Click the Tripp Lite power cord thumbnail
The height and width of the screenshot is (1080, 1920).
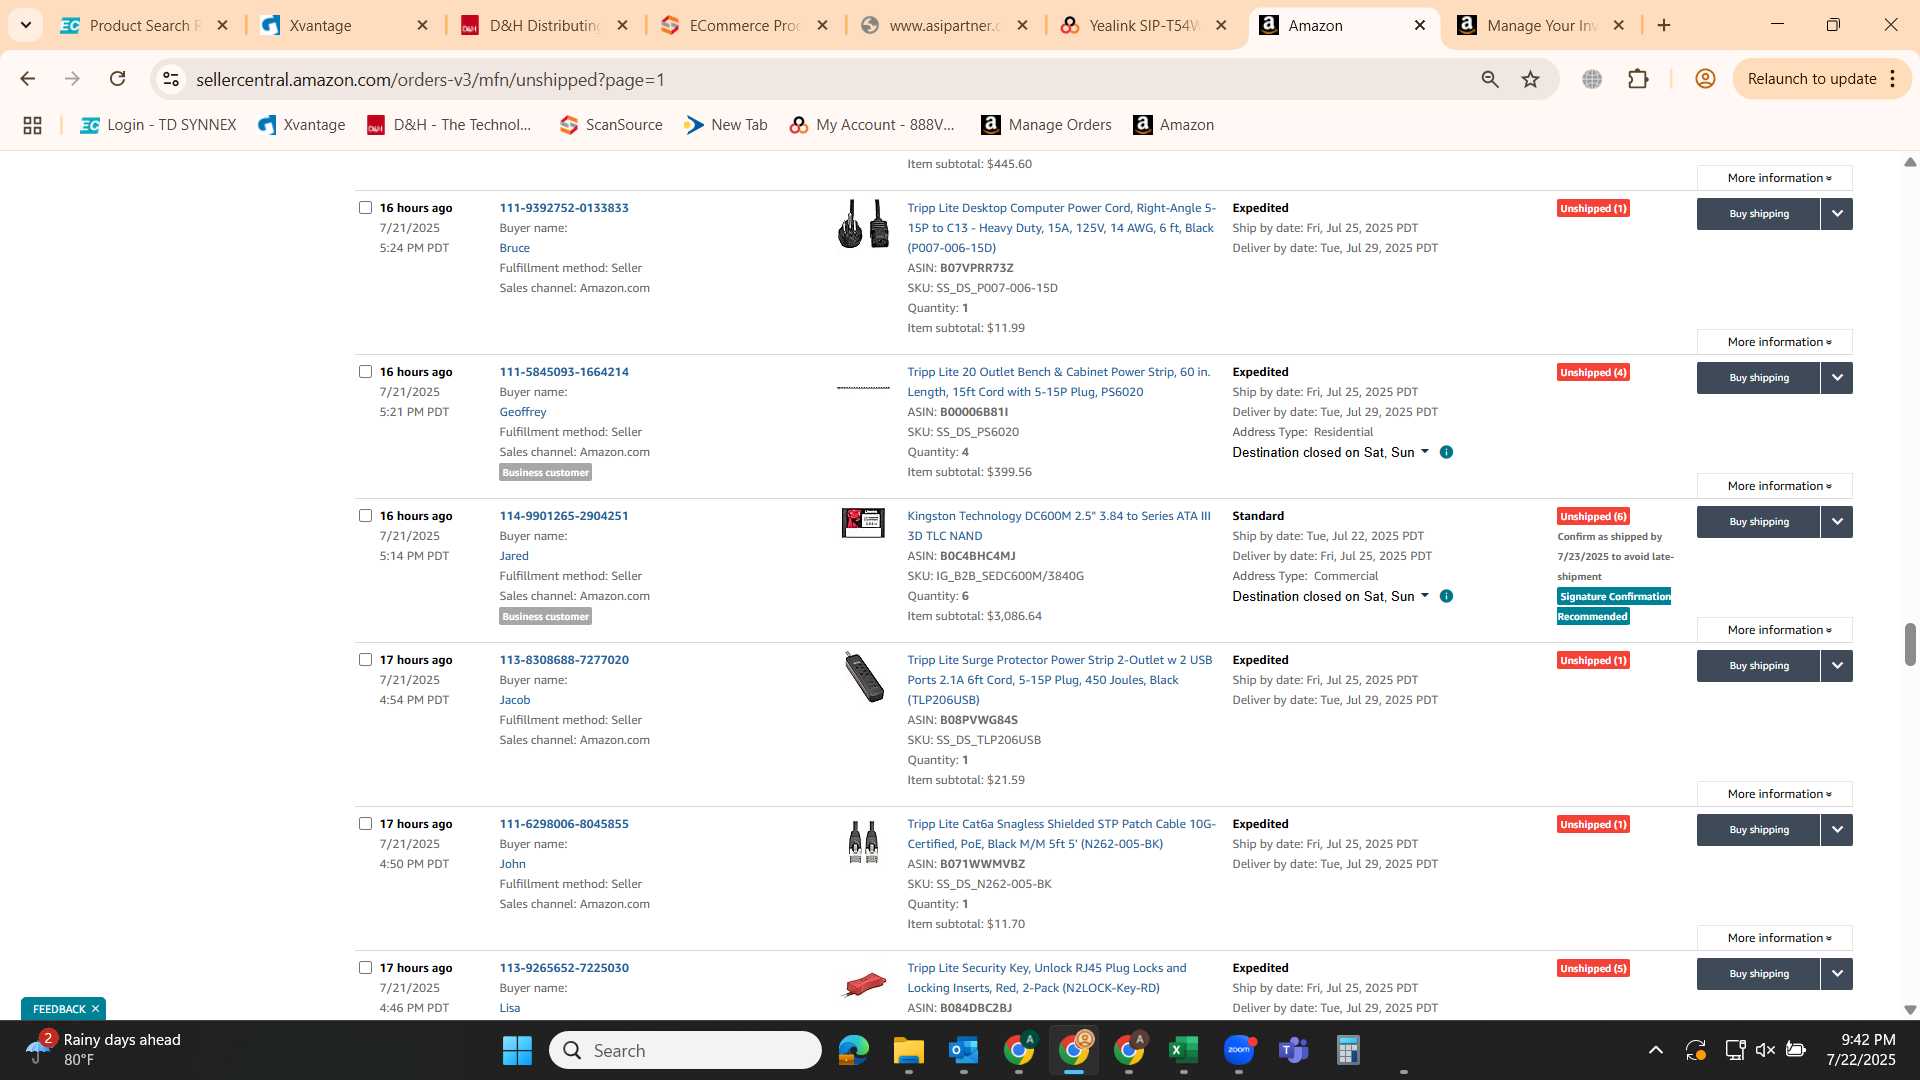coord(863,223)
